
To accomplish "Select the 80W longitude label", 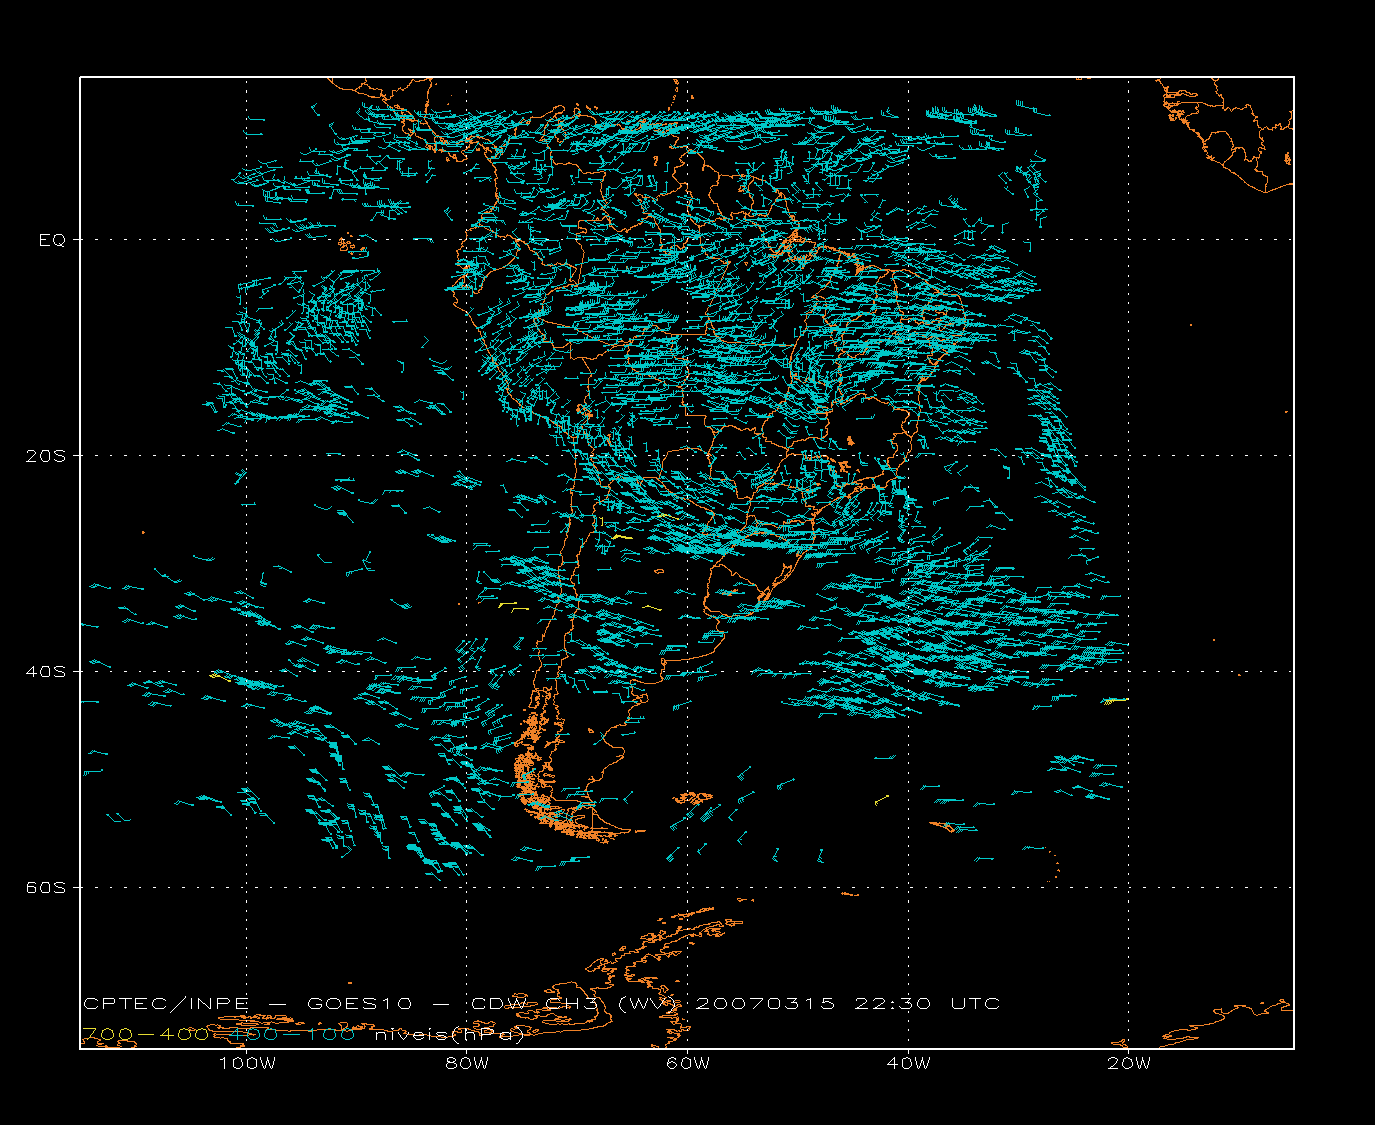I will 467,1064.
